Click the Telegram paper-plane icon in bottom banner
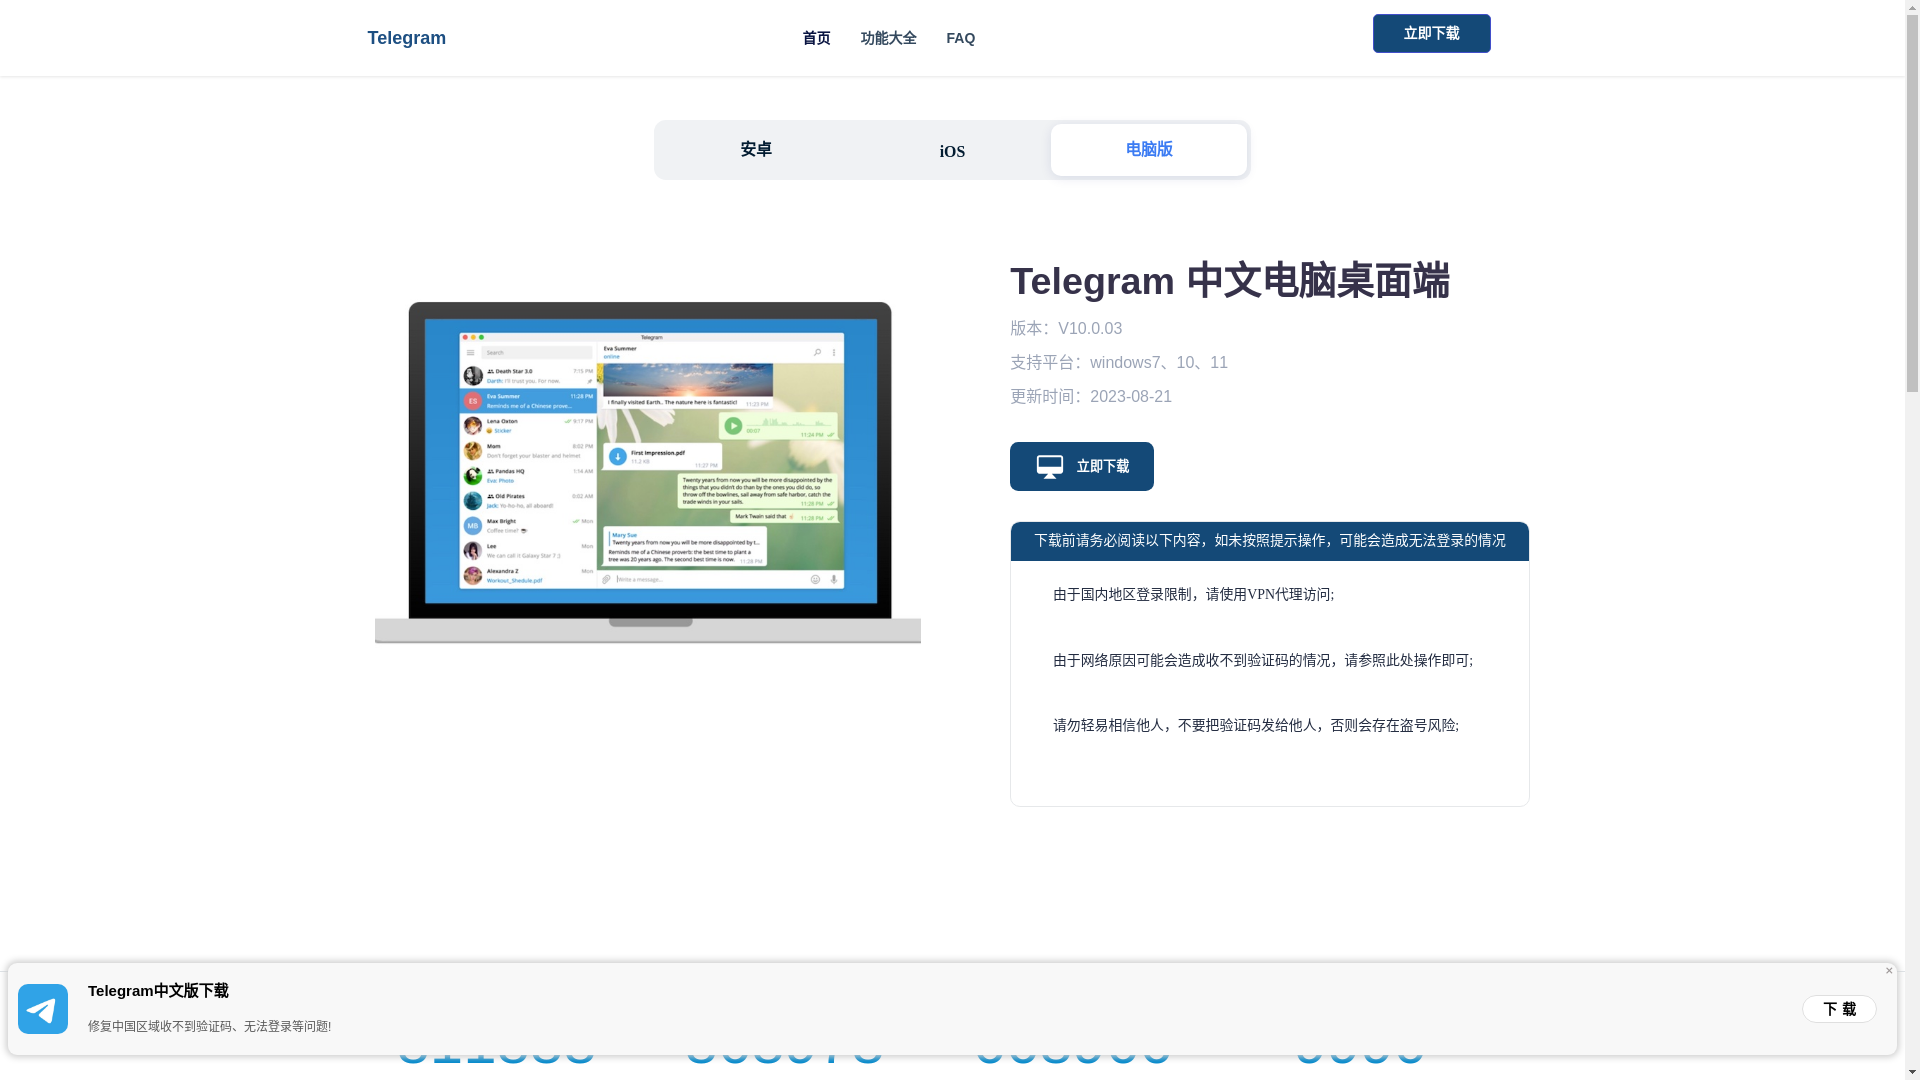This screenshot has width=1920, height=1080. tap(43, 1009)
